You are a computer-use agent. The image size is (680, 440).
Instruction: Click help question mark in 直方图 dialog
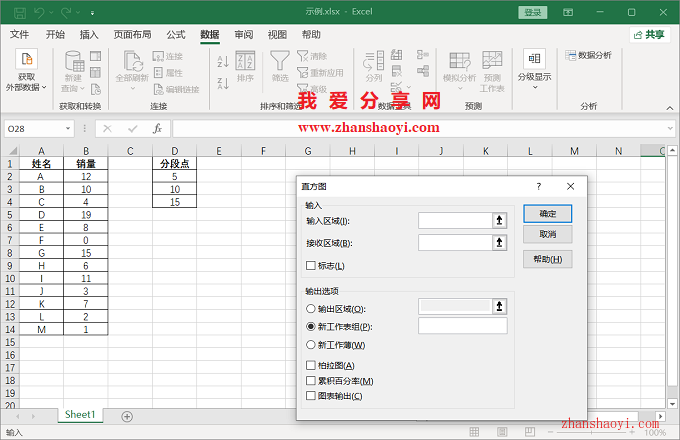[x=539, y=186]
